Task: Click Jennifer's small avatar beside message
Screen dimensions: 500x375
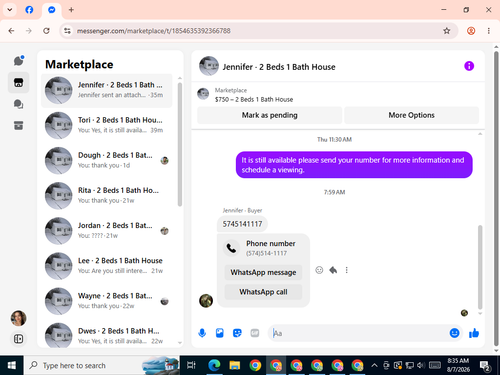Action: 206,301
